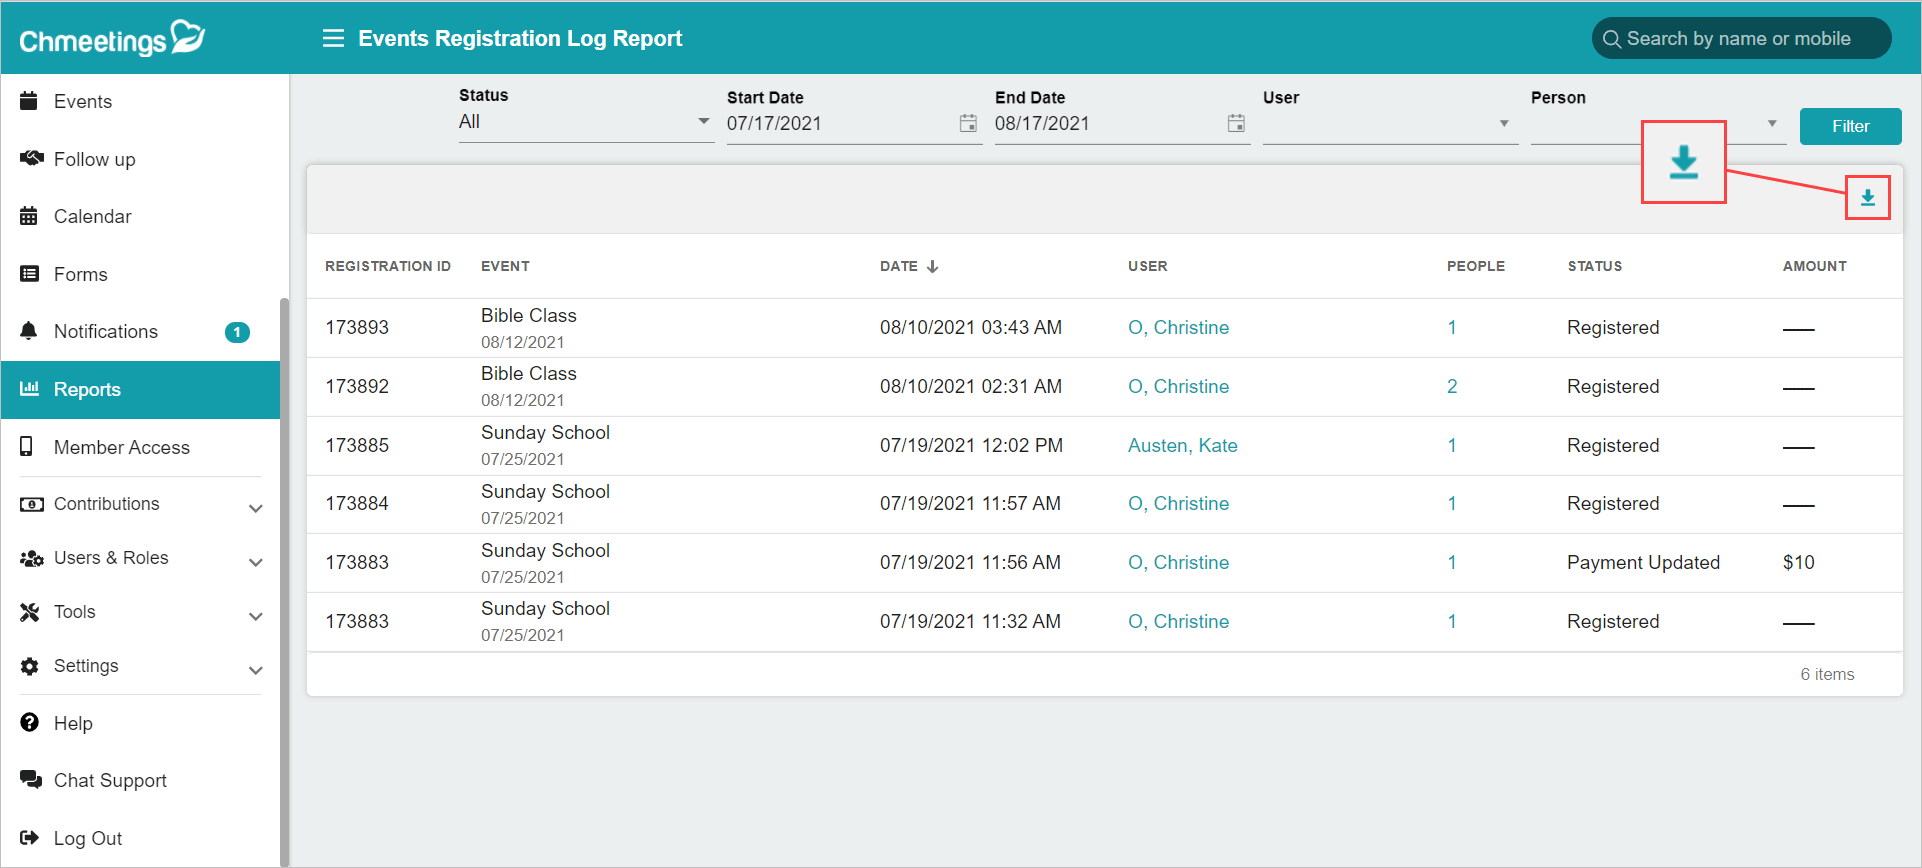Image resolution: width=1922 pixels, height=868 pixels.
Task: Click date 07/19/2021 12:02 PM cell
Action: [x=971, y=445]
